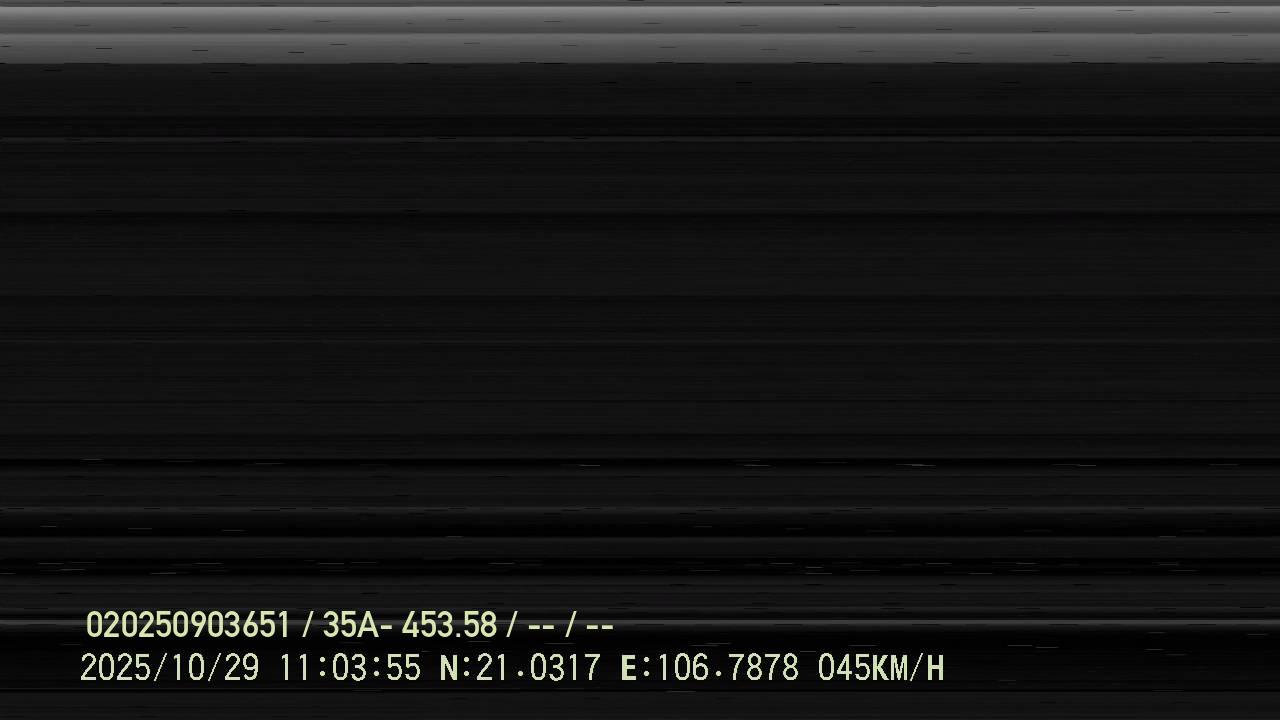Click the device ID 020250903651 overlay
The height and width of the screenshot is (720, 1280).
pyautogui.click(x=188, y=625)
